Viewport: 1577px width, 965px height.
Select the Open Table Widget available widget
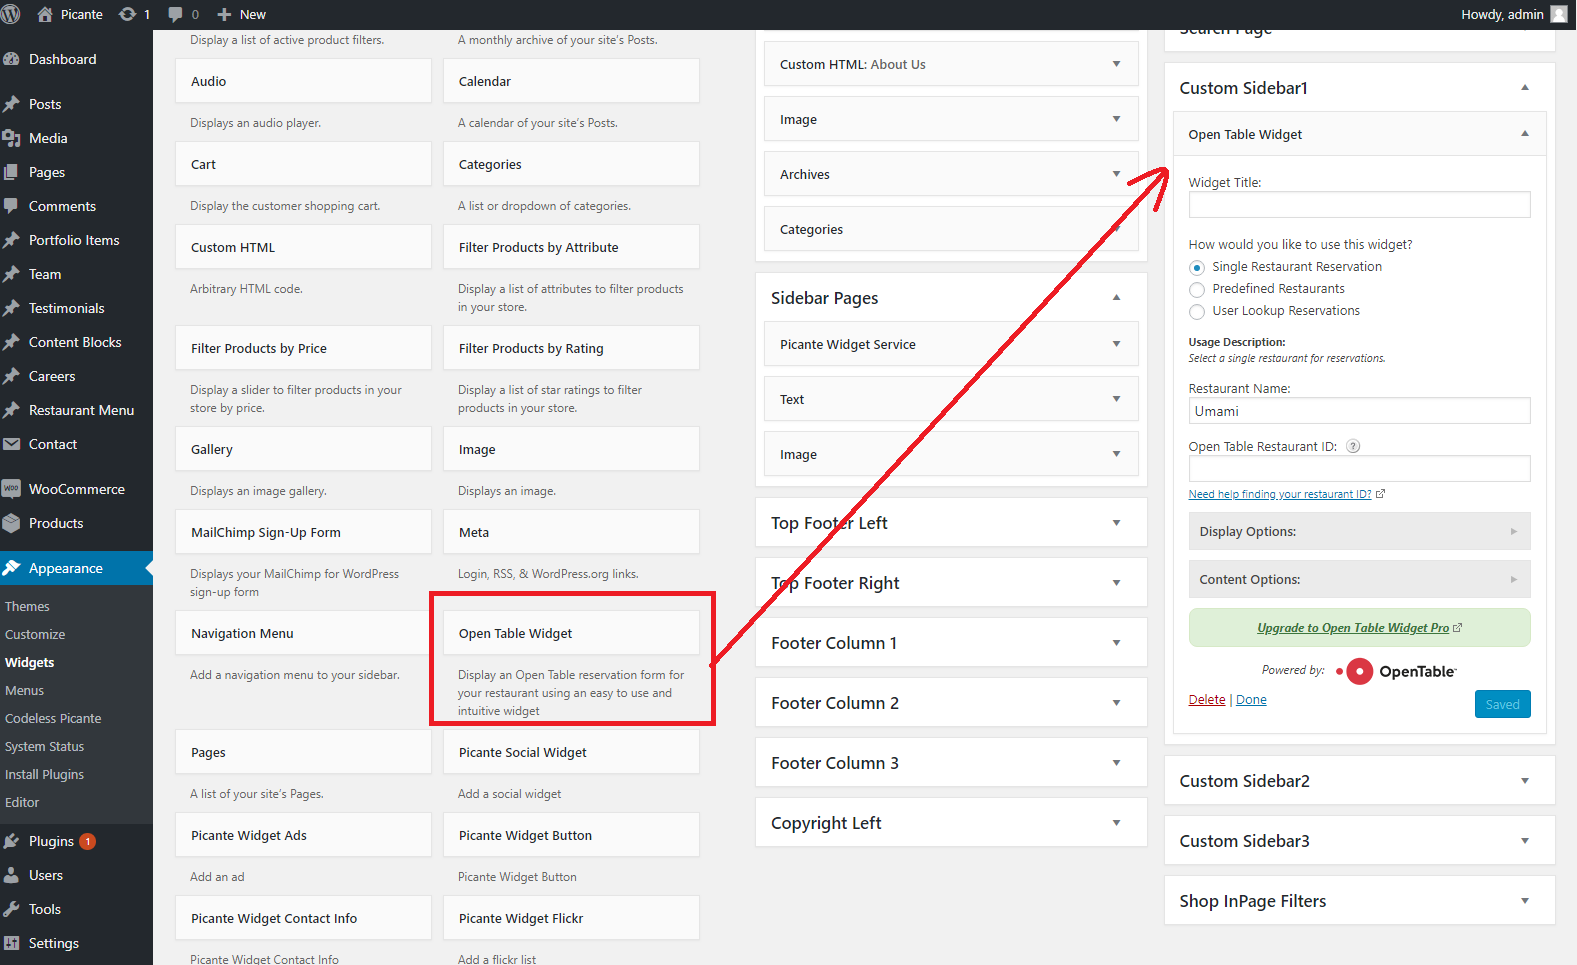click(571, 633)
